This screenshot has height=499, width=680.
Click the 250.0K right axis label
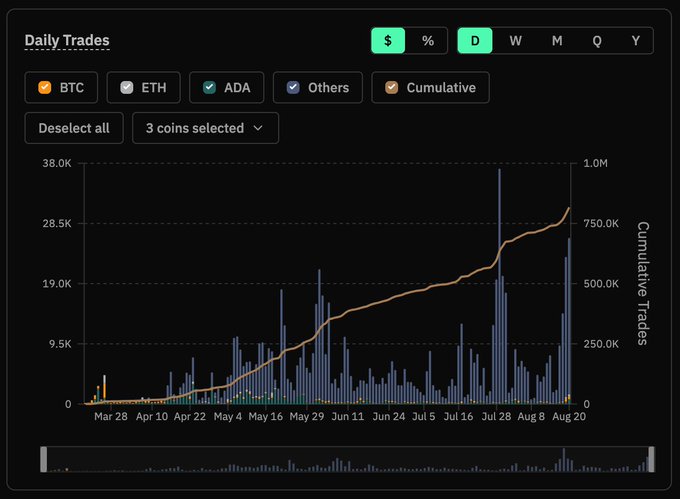[601, 344]
